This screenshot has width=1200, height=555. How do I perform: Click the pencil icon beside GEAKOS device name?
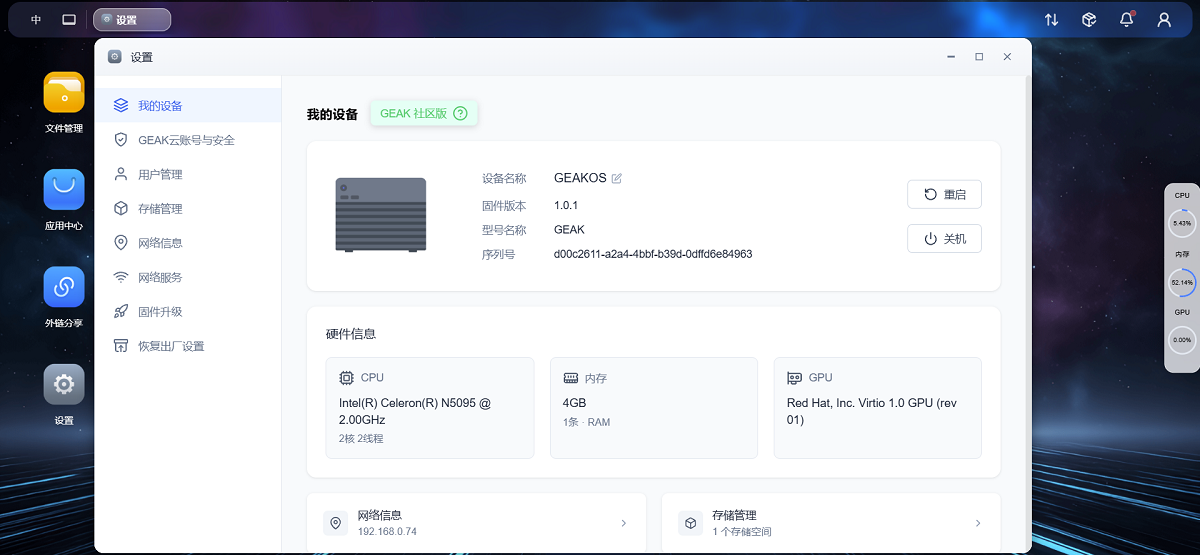(617, 178)
